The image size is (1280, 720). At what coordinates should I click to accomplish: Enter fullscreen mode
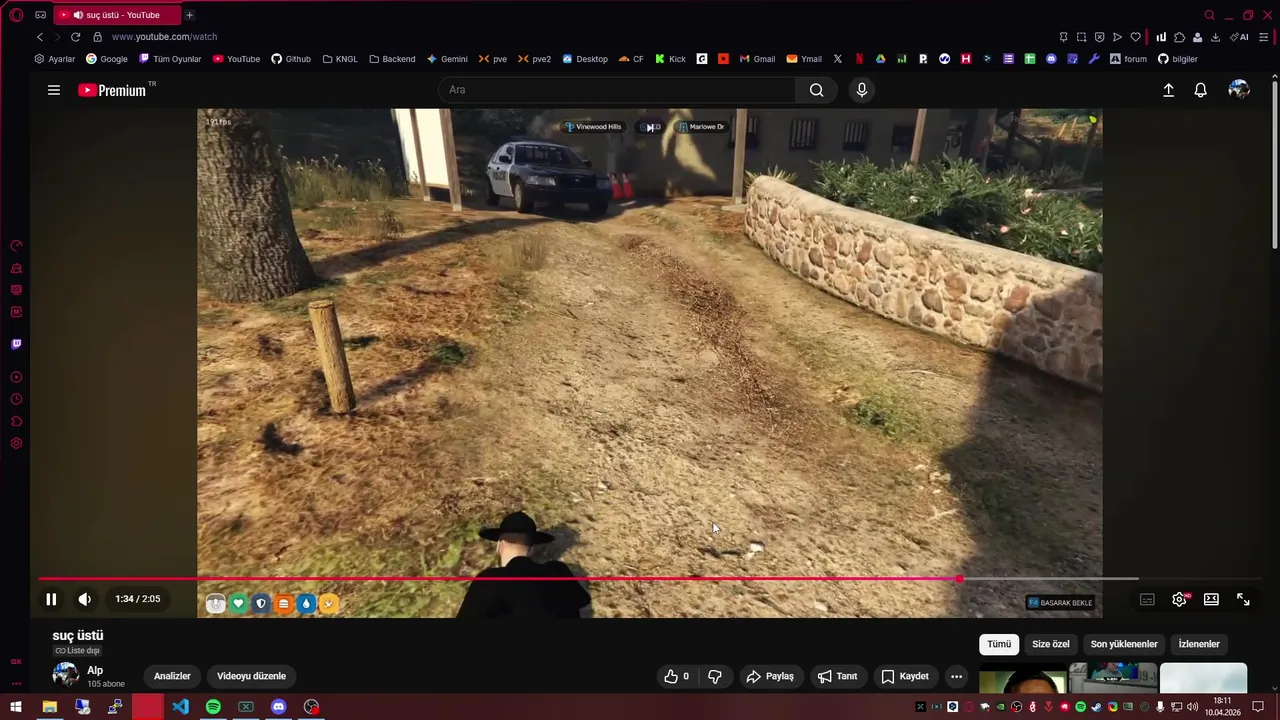(x=1243, y=599)
